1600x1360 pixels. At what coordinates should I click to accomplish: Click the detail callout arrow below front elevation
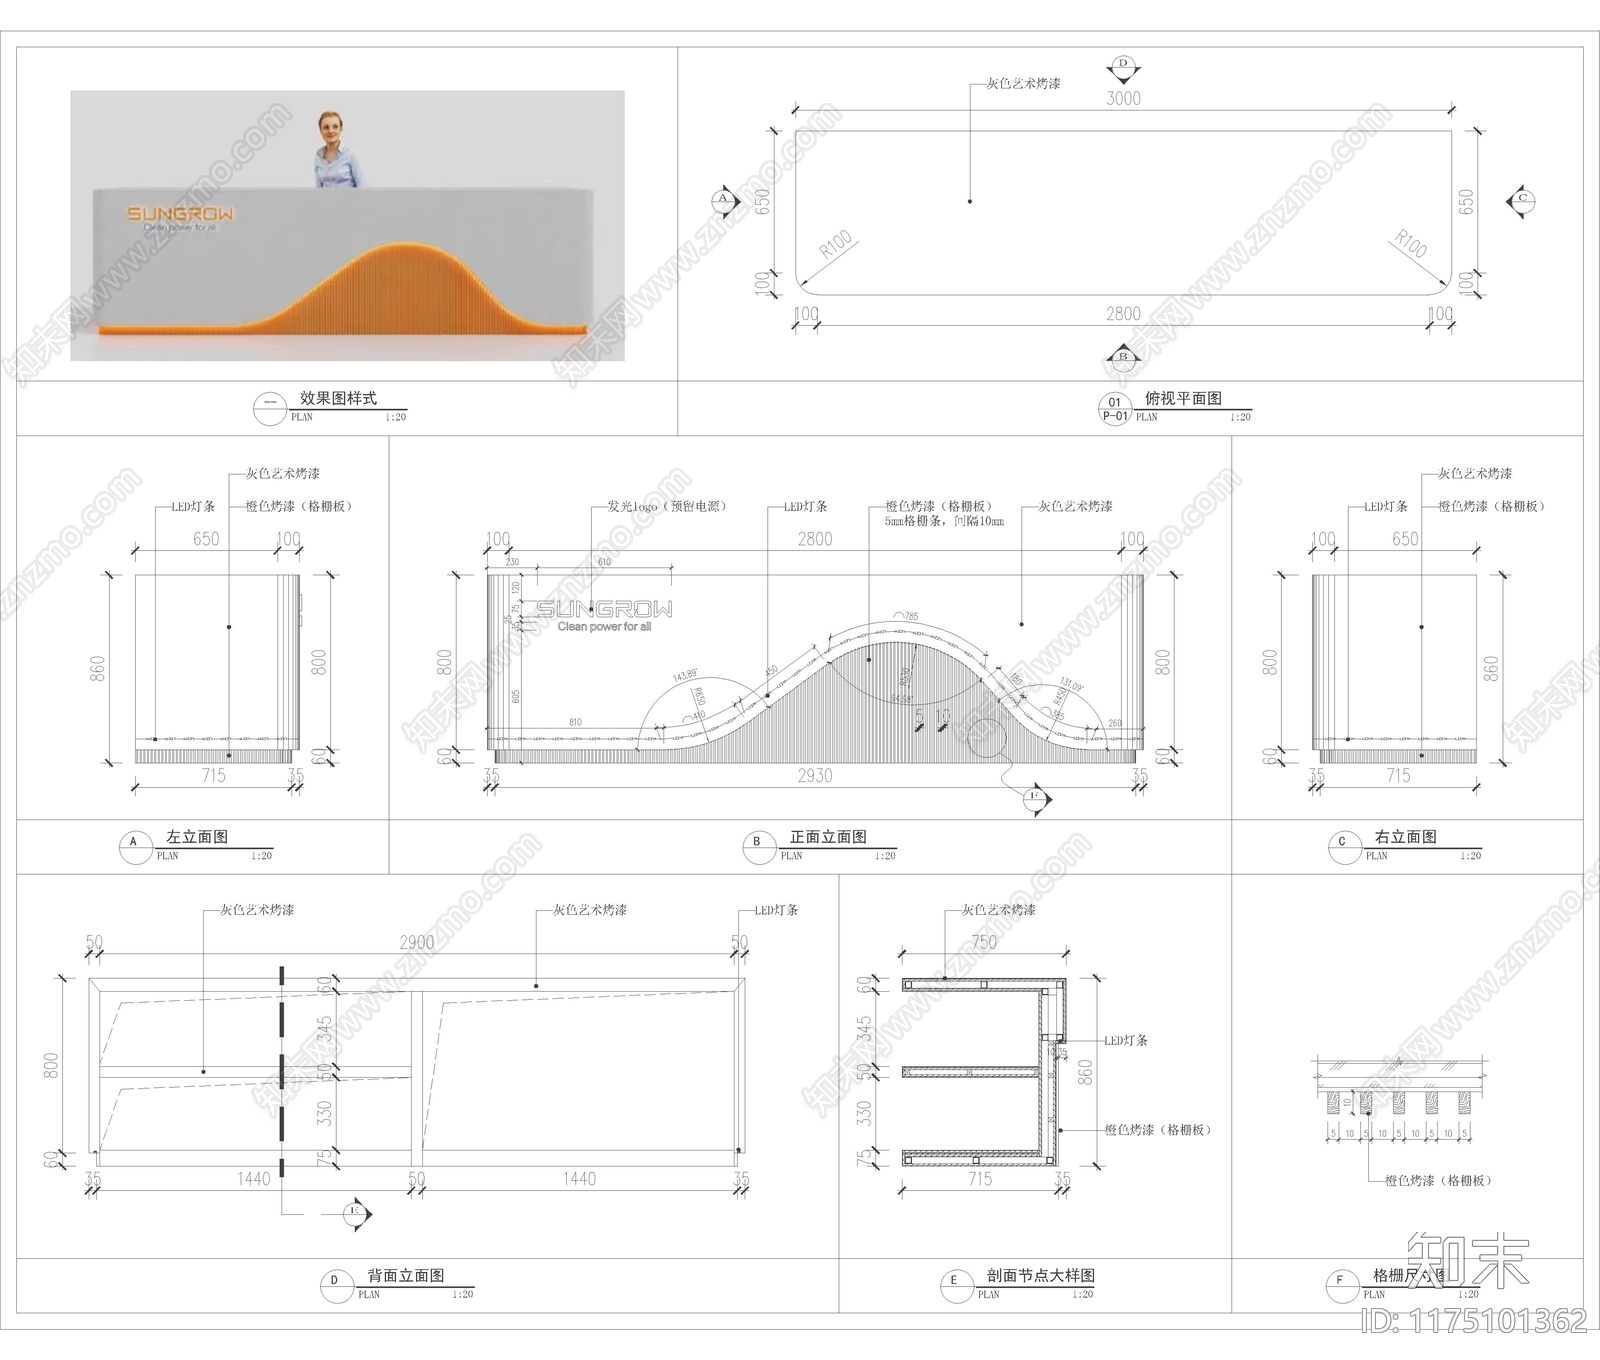1037,799
